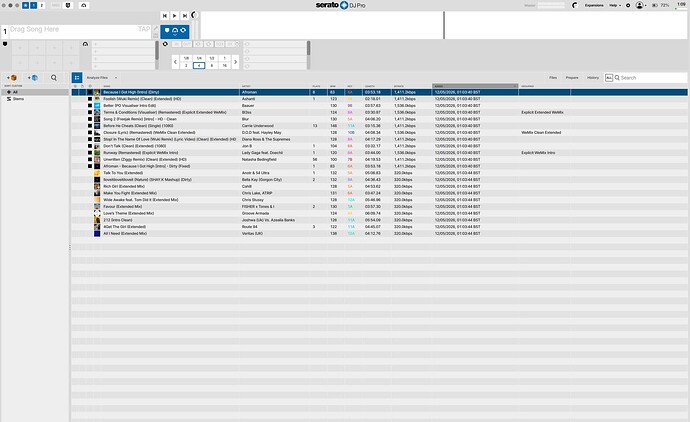Image resolution: width=690 pixels, height=422 pixels.
Task: Click the rotating knob icon beside play controls
Action: 194,15
